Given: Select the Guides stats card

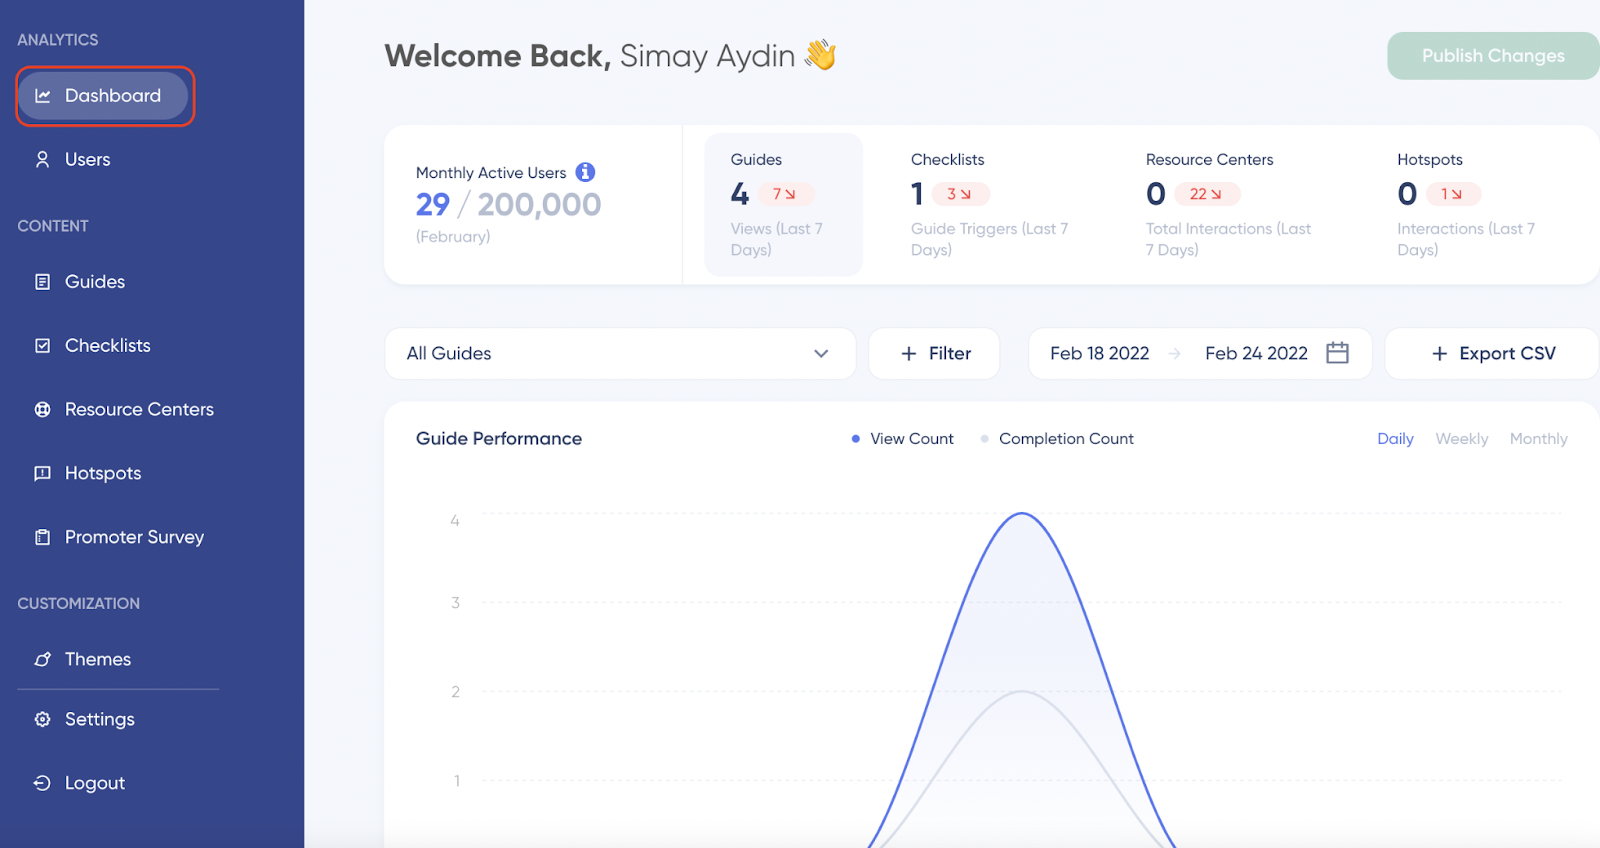Looking at the screenshot, I should (784, 205).
